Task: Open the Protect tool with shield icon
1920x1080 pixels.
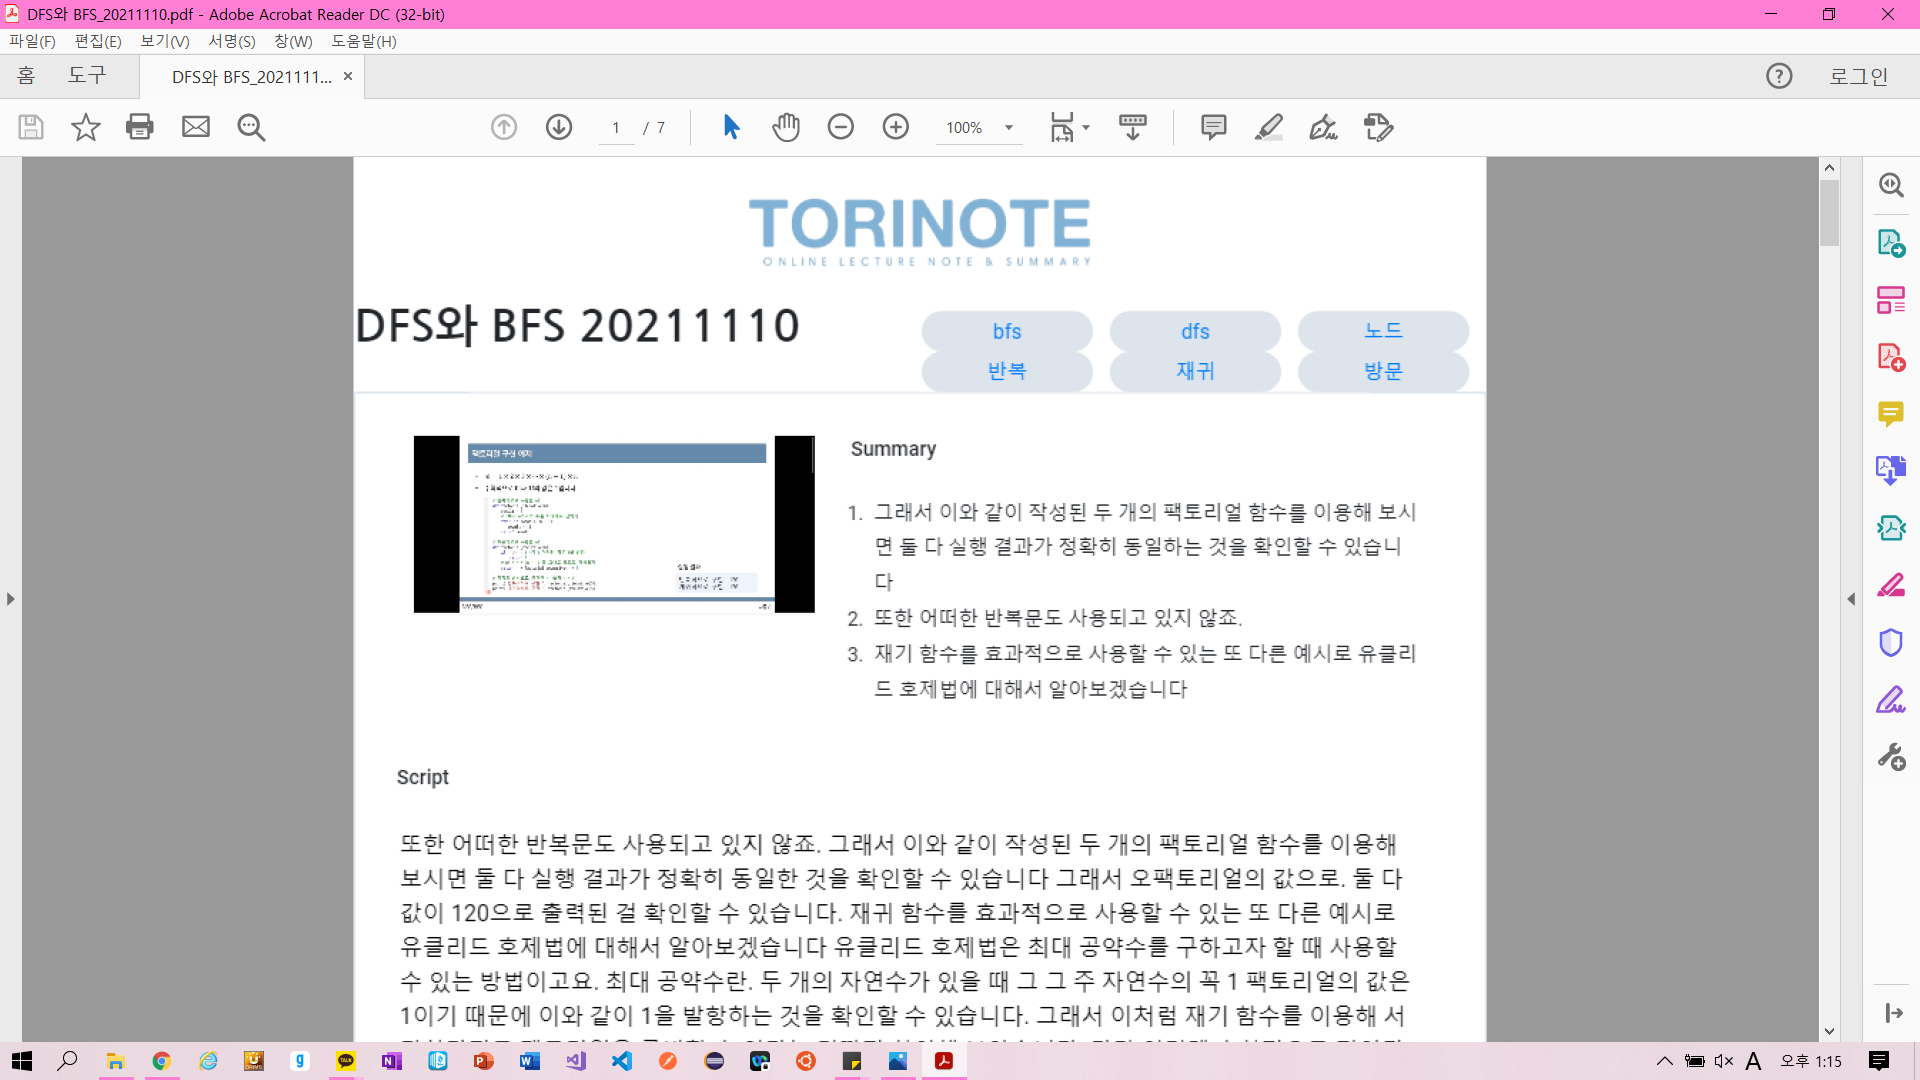Action: pos(1890,643)
